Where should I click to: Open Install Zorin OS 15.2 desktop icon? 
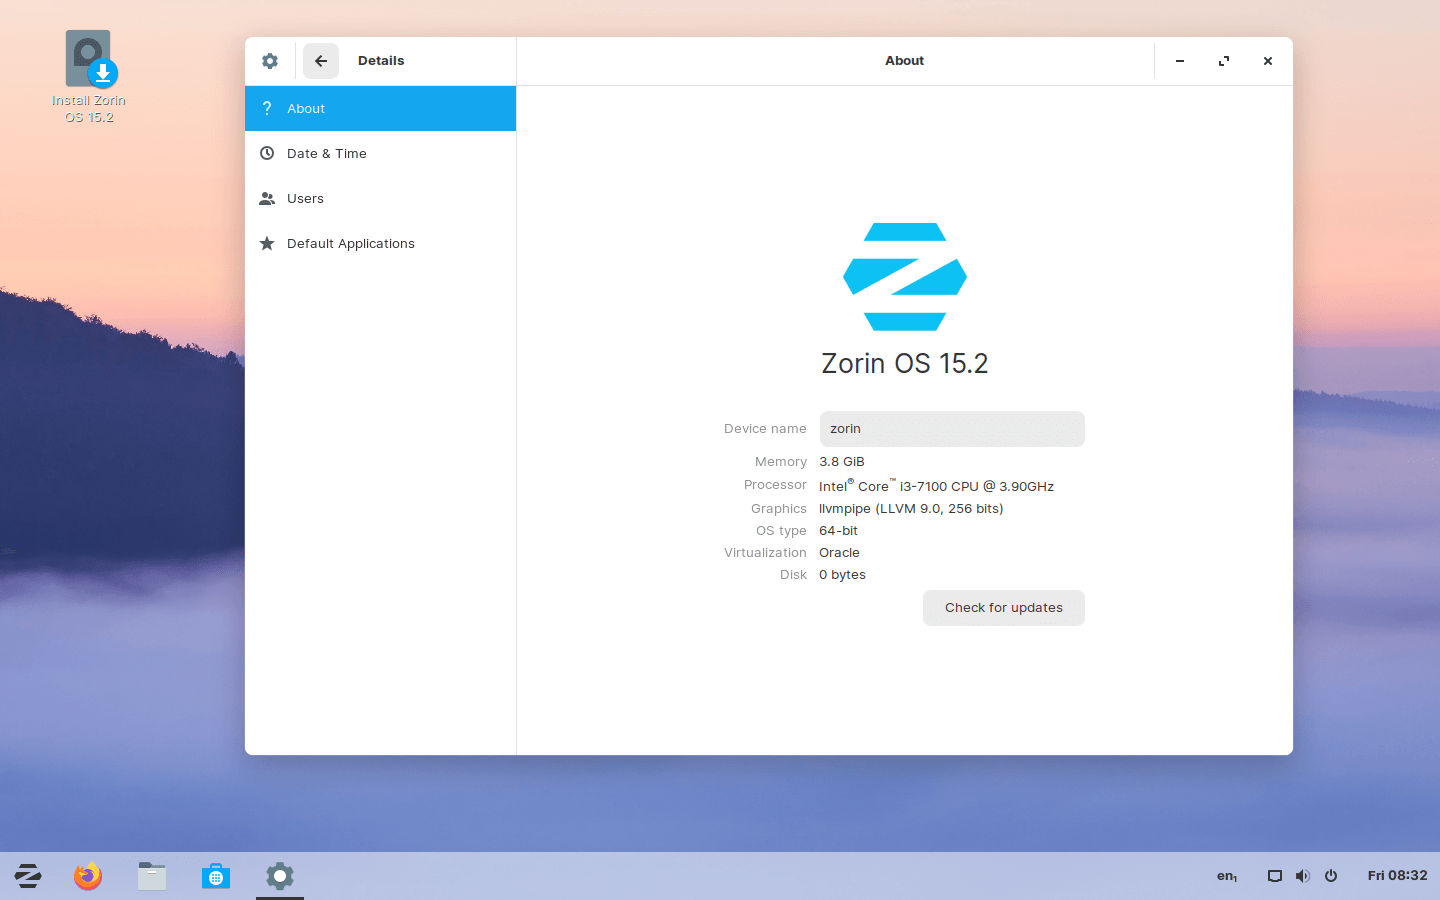point(89,77)
